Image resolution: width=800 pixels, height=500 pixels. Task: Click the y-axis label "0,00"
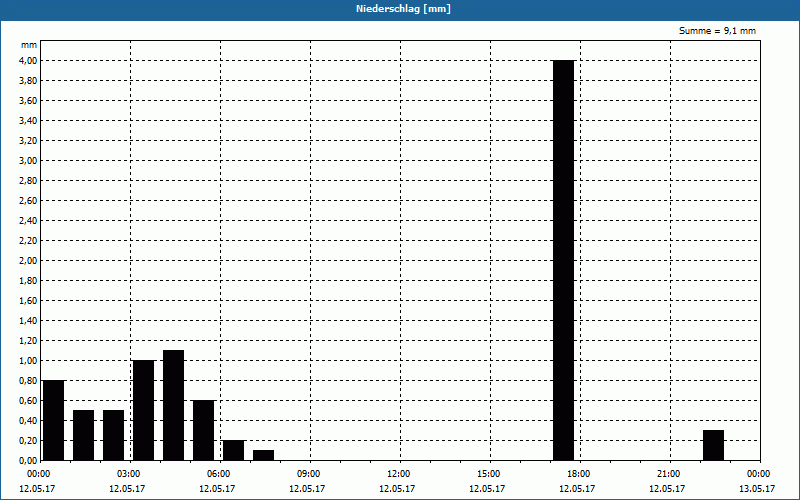coord(28,461)
